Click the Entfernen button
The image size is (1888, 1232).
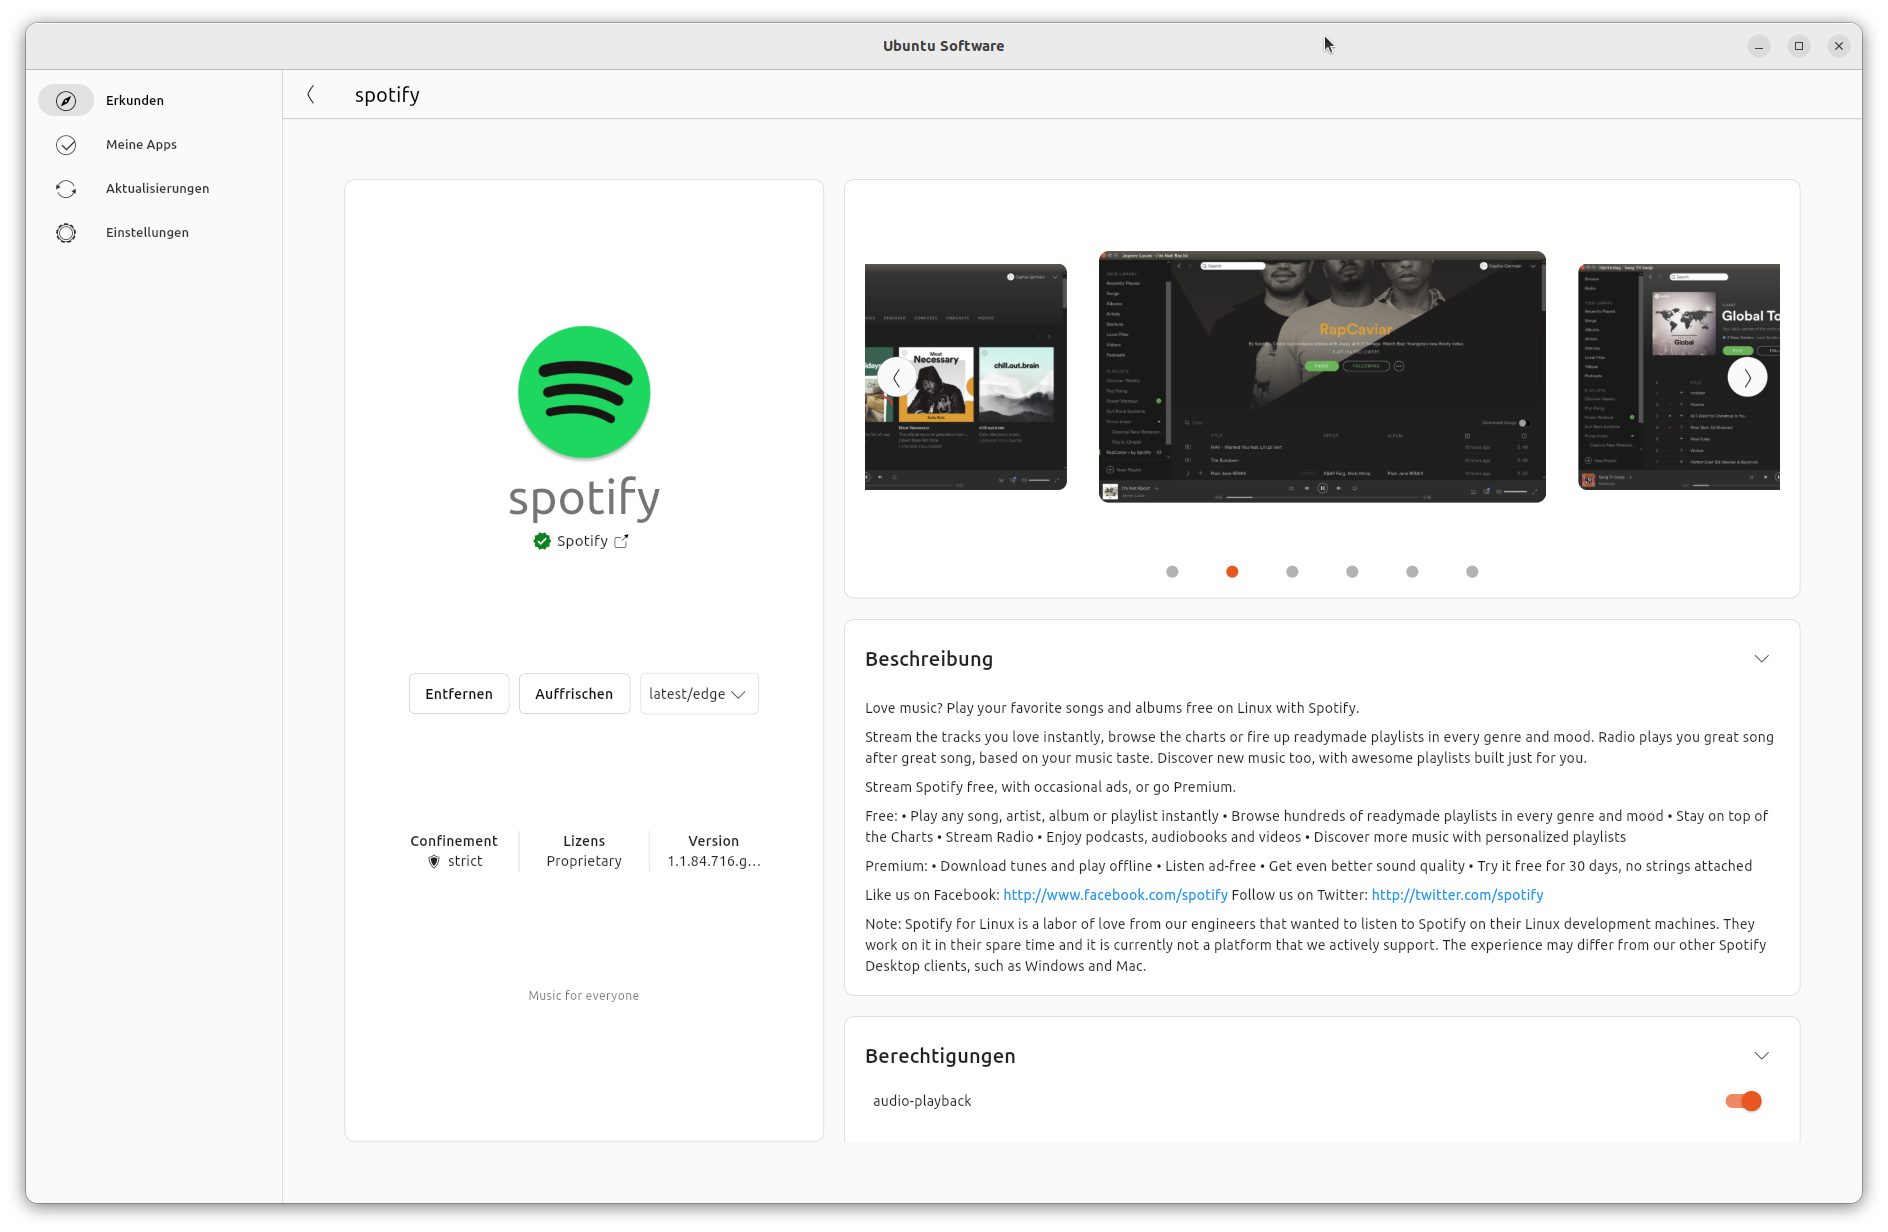459,694
